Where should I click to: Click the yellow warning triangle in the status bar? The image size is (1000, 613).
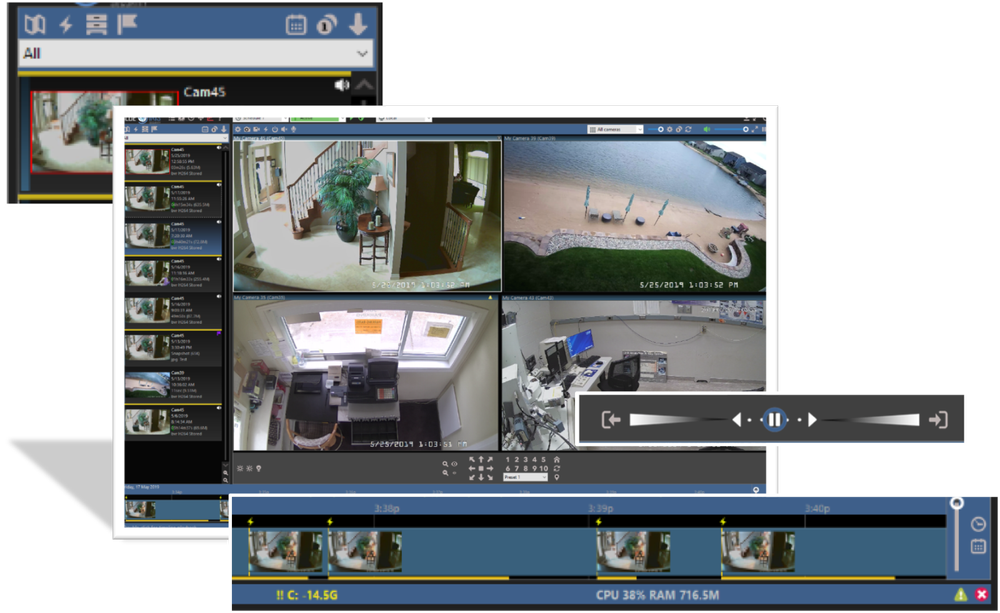tap(960, 594)
